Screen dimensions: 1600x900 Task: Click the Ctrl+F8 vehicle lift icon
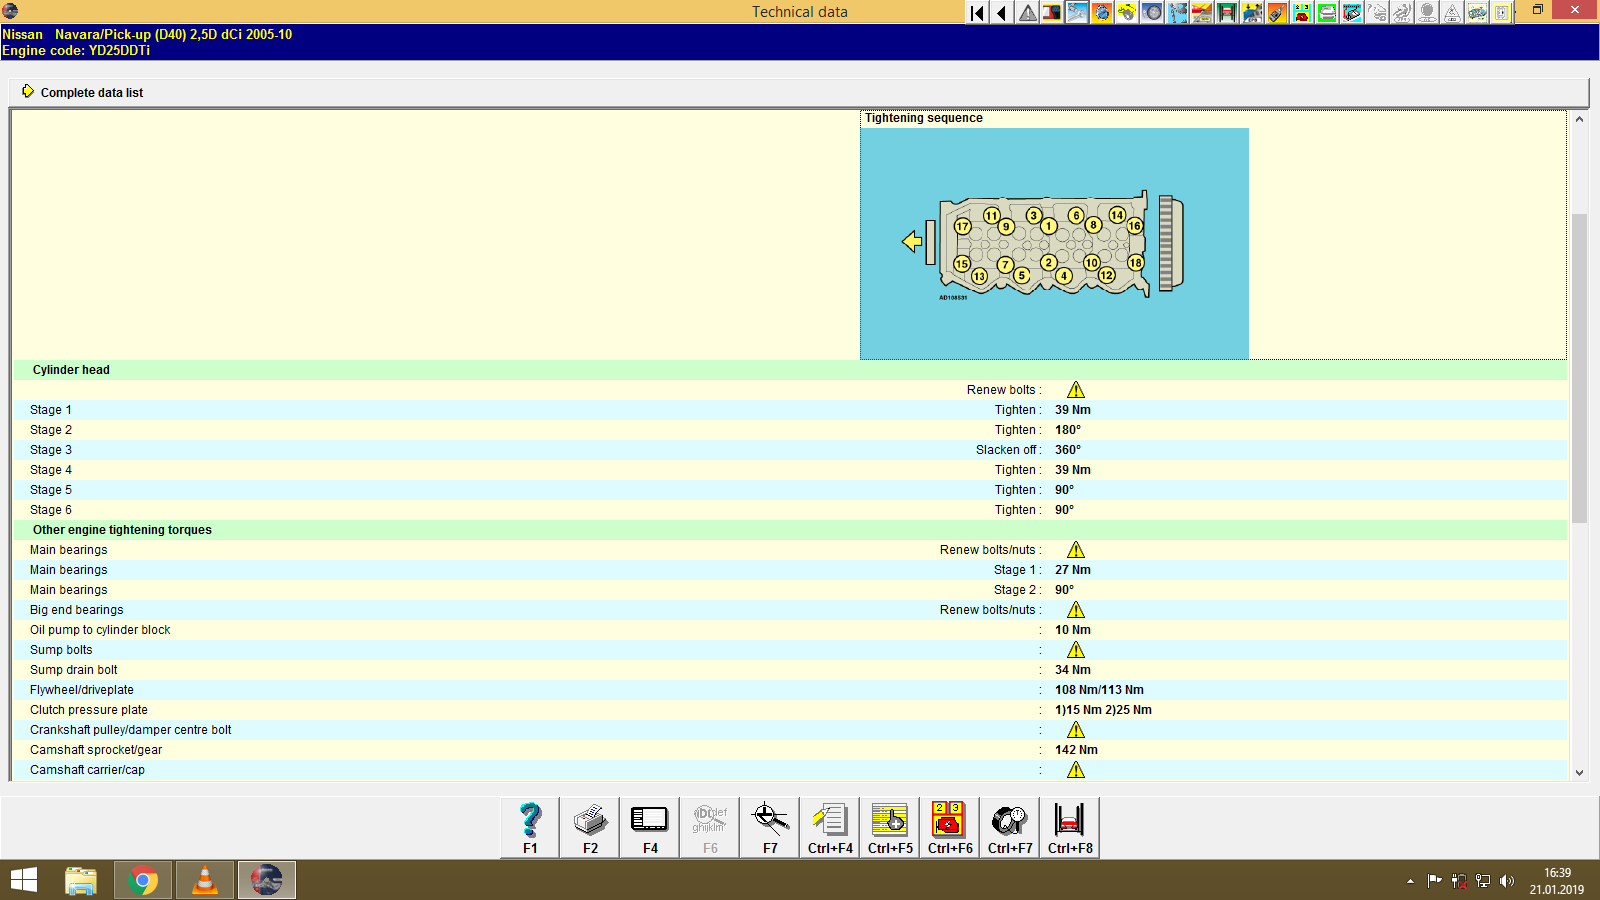click(1069, 826)
